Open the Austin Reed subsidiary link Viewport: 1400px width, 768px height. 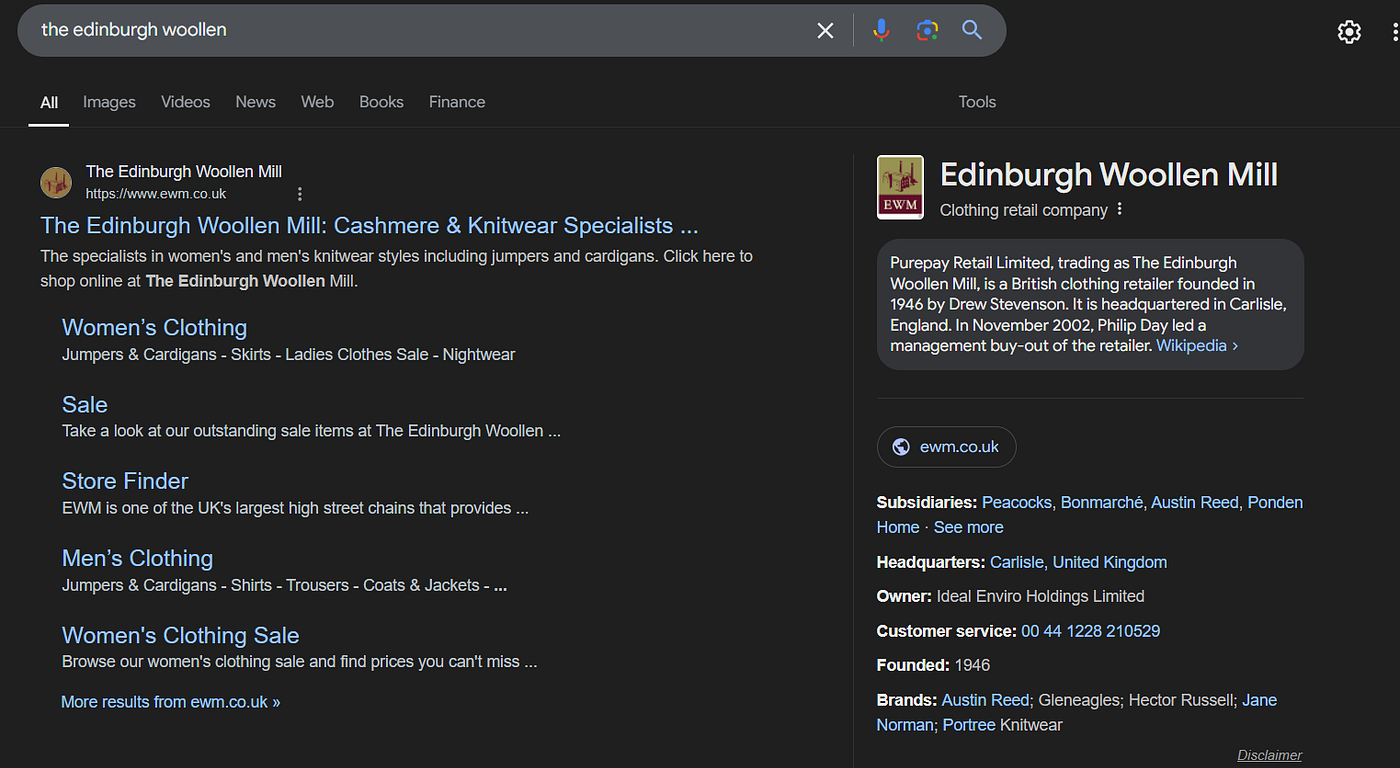(x=1195, y=503)
